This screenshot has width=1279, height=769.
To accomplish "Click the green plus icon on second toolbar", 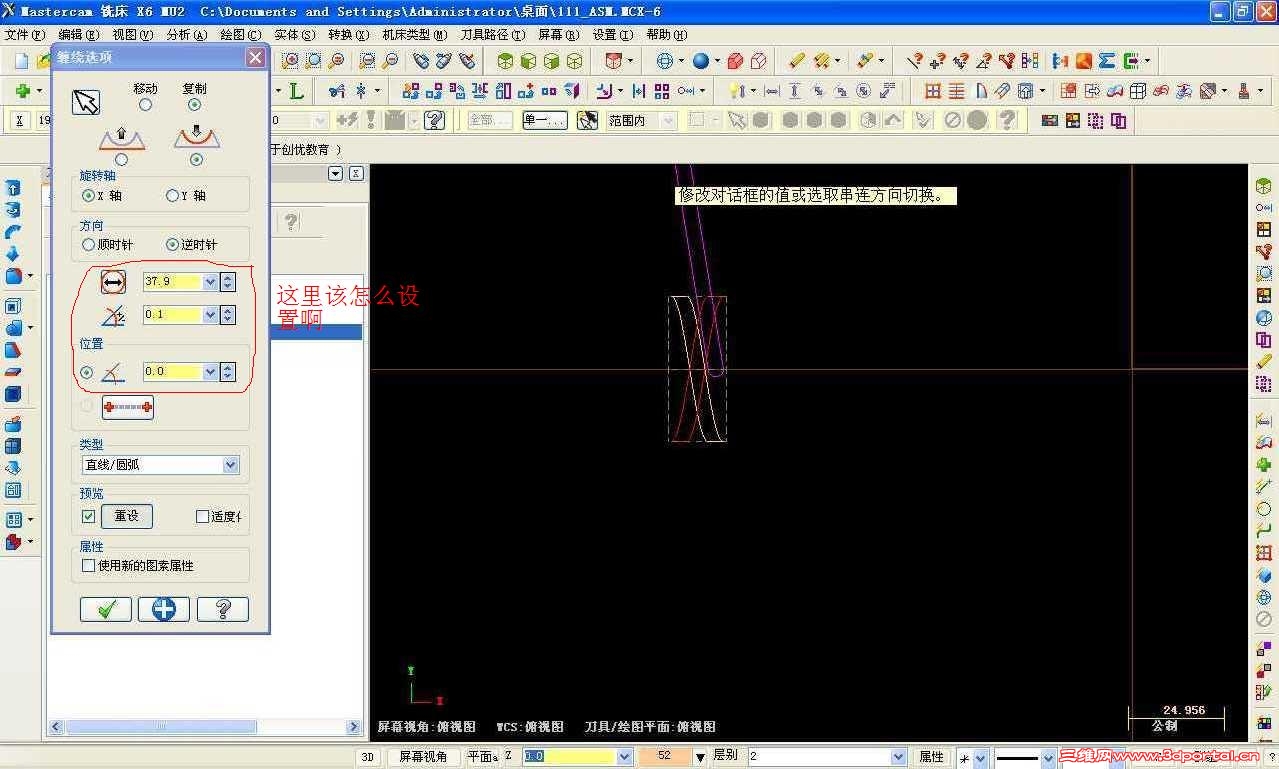I will [x=22, y=91].
